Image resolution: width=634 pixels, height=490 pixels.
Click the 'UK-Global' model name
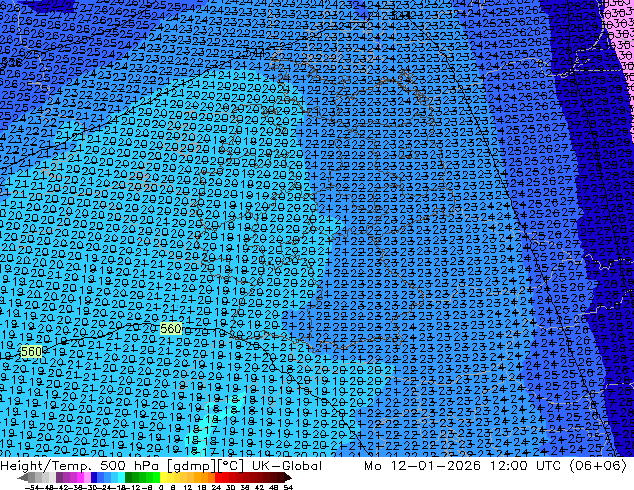287,466
